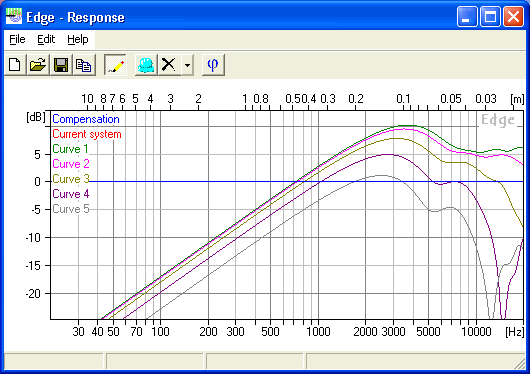Click the cyan snapshot curve icon
The width and height of the screenshot is (530, 374).
(146, 65)
